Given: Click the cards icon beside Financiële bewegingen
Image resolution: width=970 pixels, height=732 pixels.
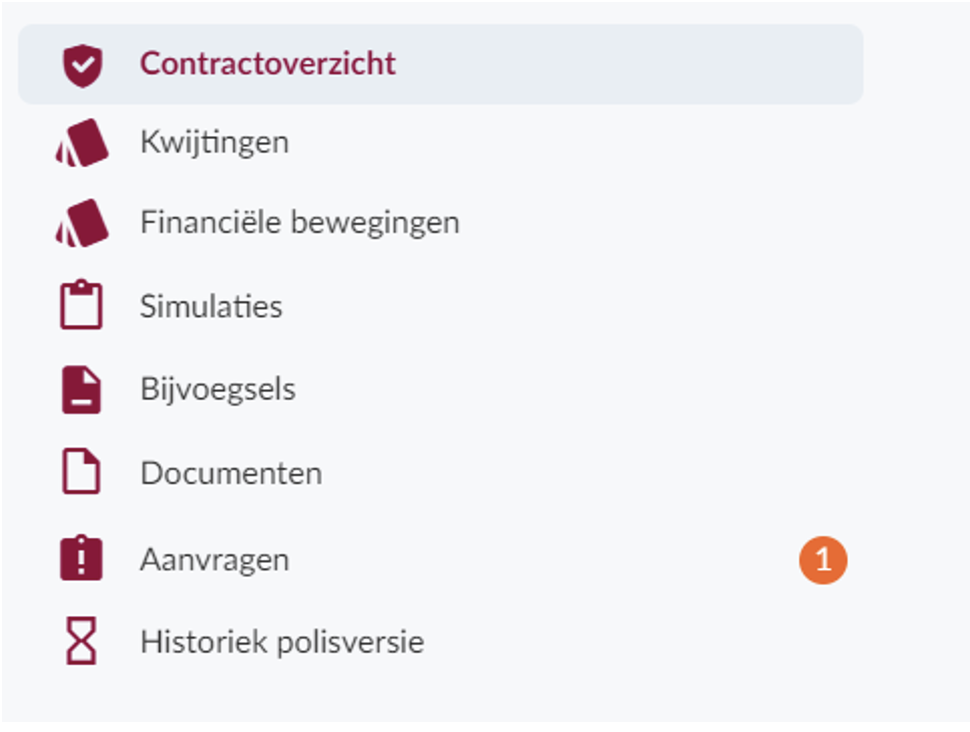Looking at the screenshot, I should coord(82,223).
